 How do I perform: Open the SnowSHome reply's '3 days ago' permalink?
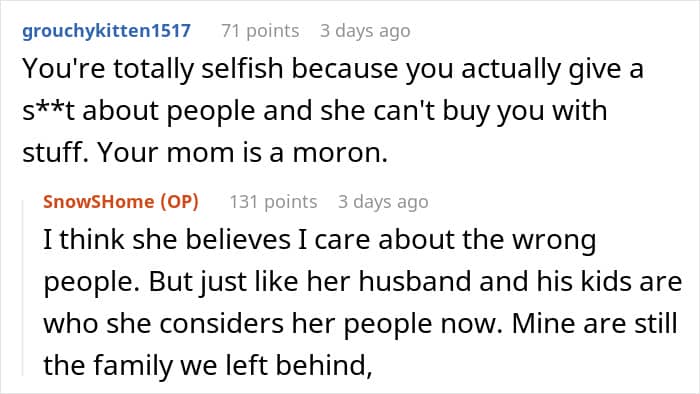(x=383, y=202)
